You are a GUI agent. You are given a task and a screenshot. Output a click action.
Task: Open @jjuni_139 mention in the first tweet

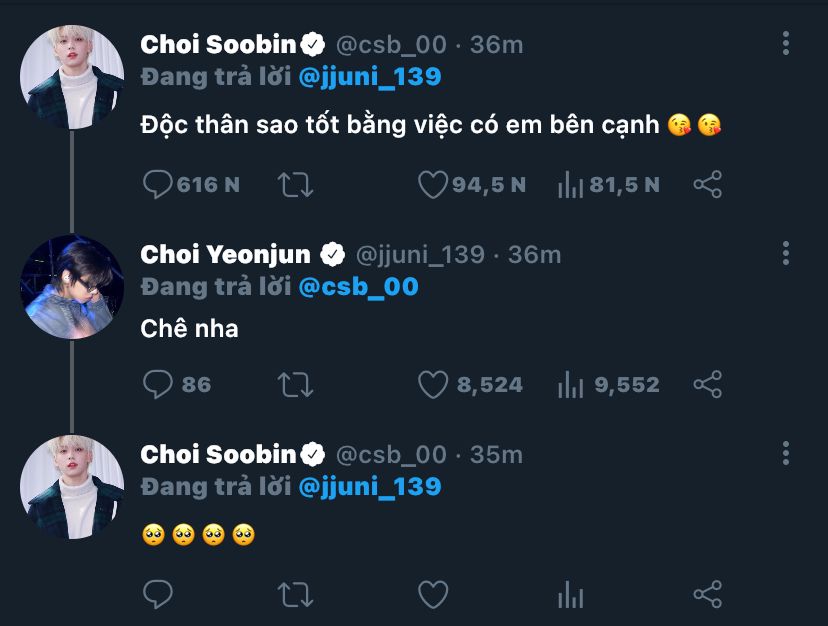(x=369, y=77)
